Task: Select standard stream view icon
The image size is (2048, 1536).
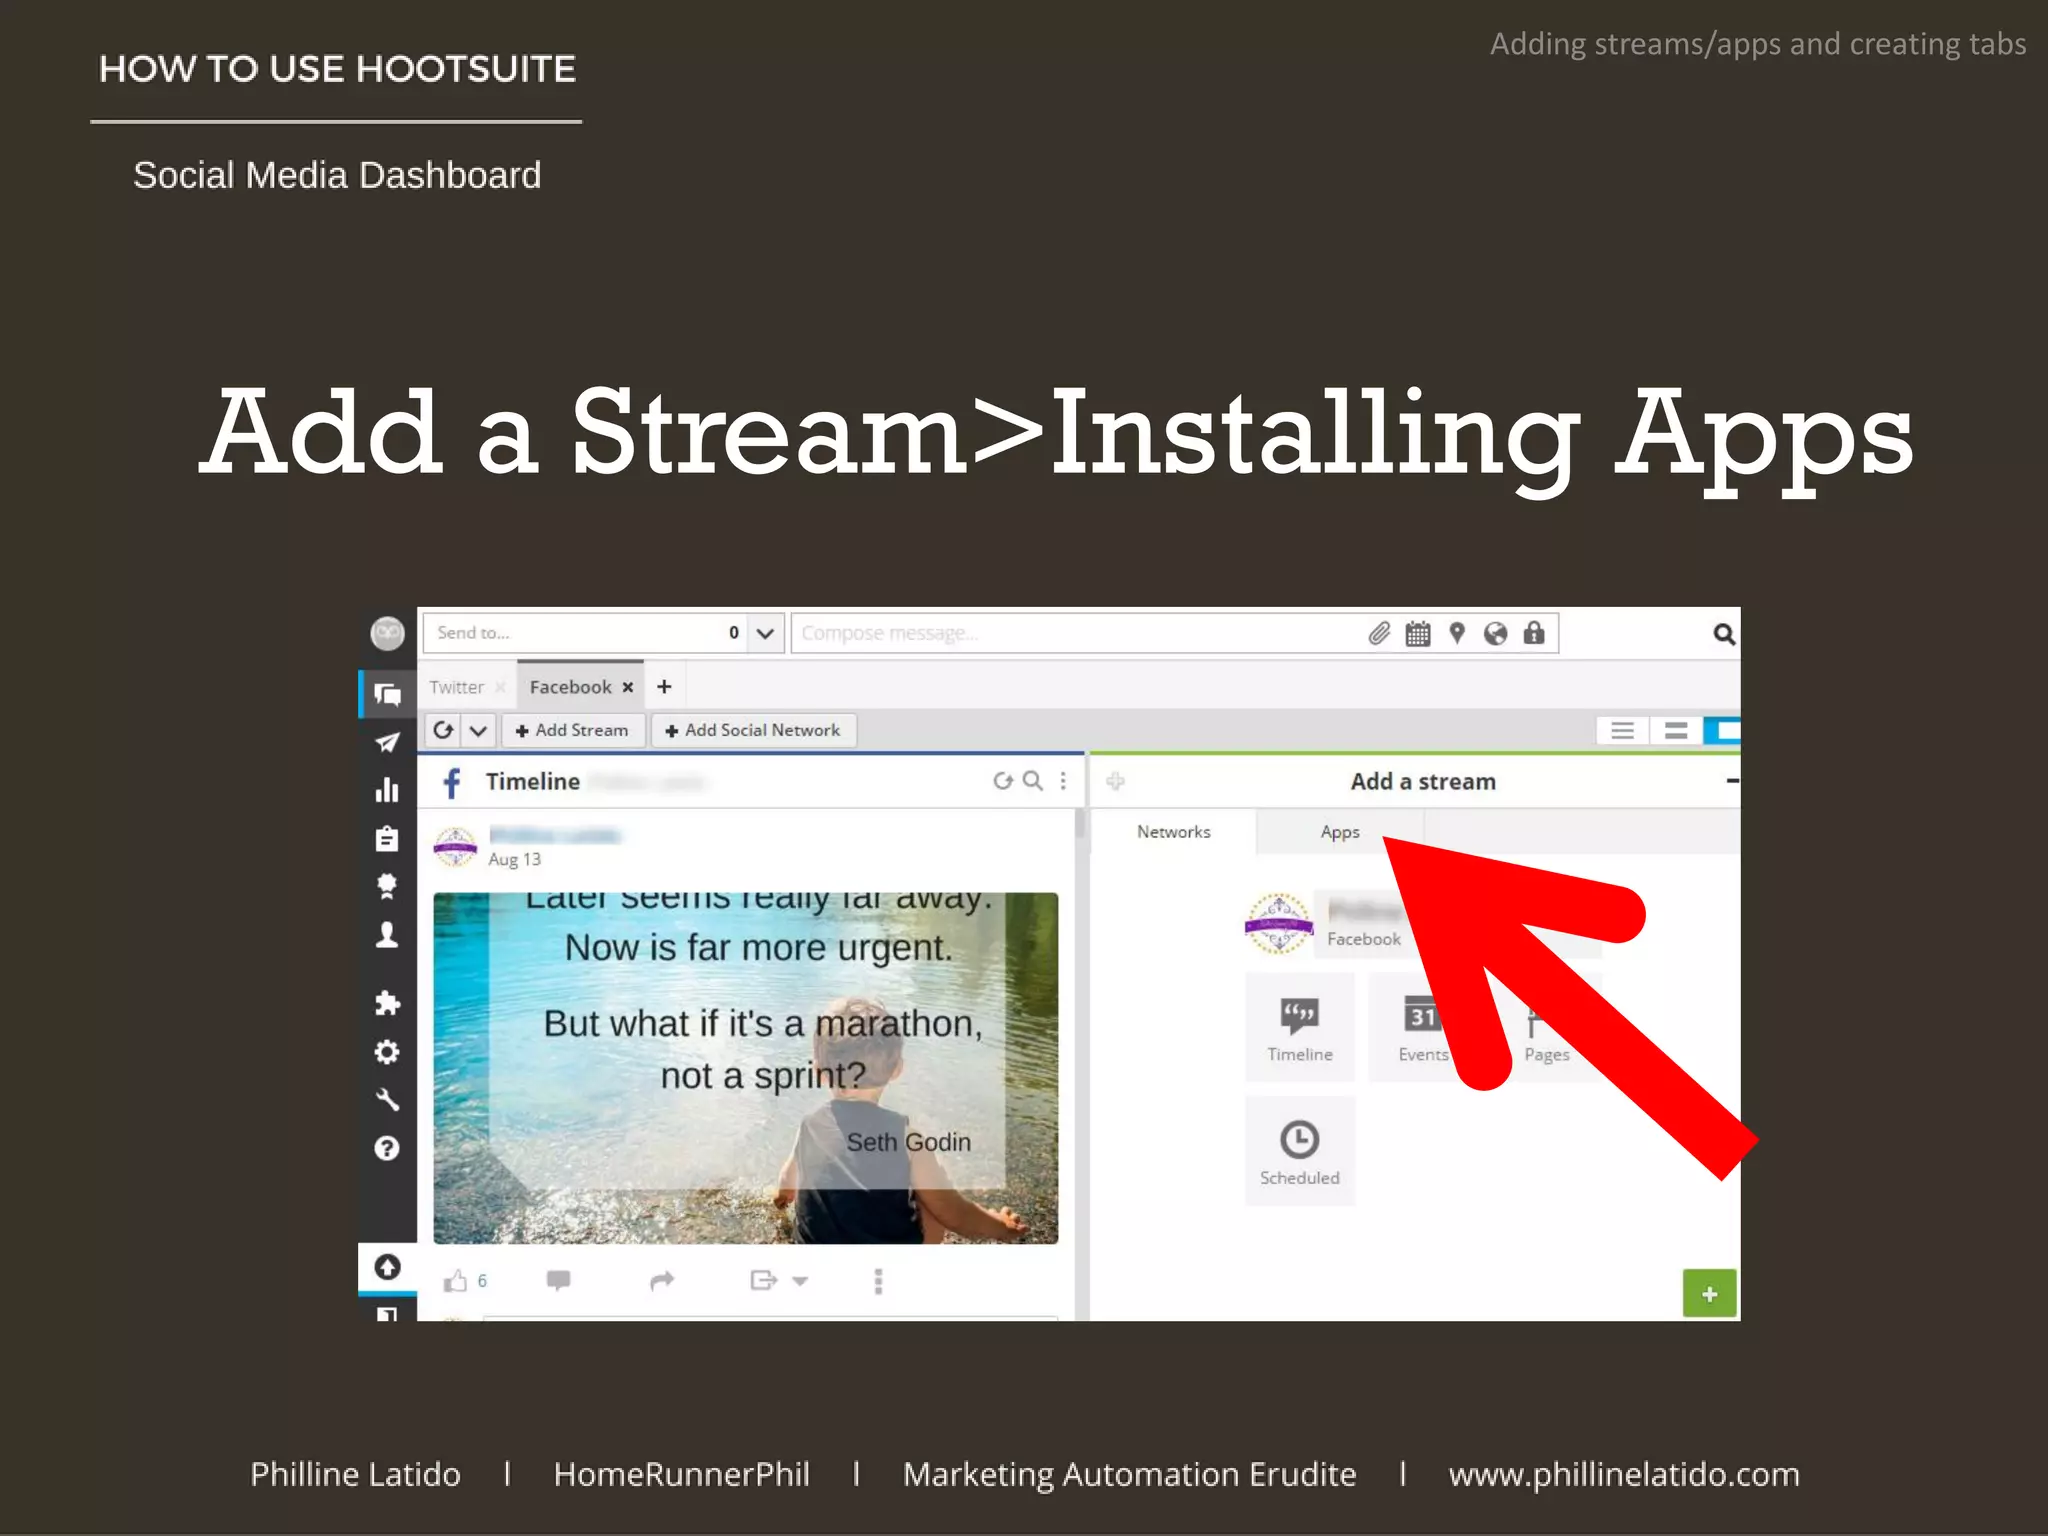Action: [1676, 731]
